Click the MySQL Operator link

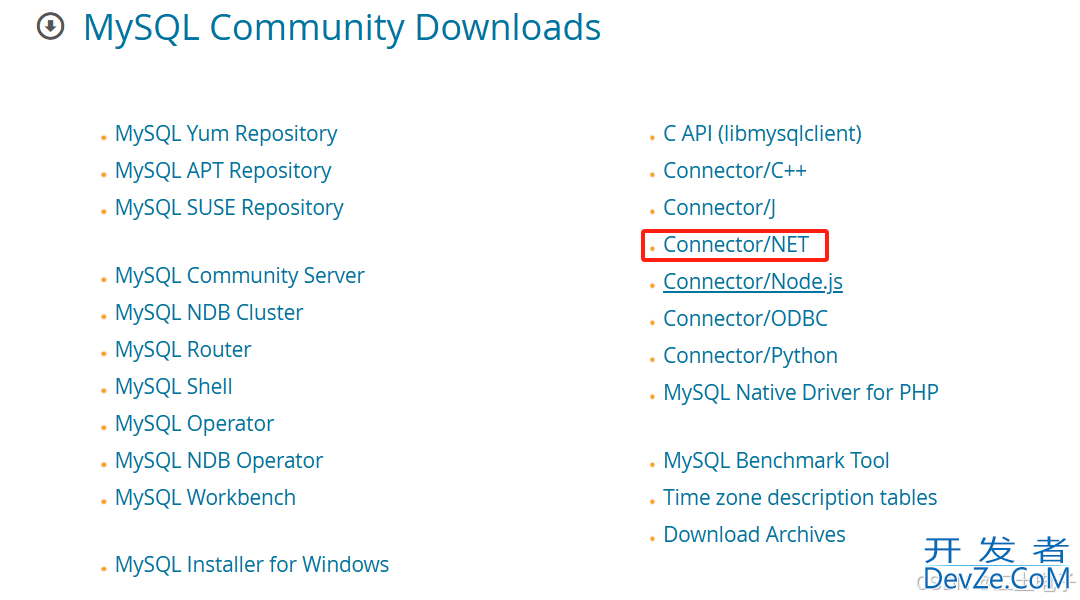(x=194, y=424)
